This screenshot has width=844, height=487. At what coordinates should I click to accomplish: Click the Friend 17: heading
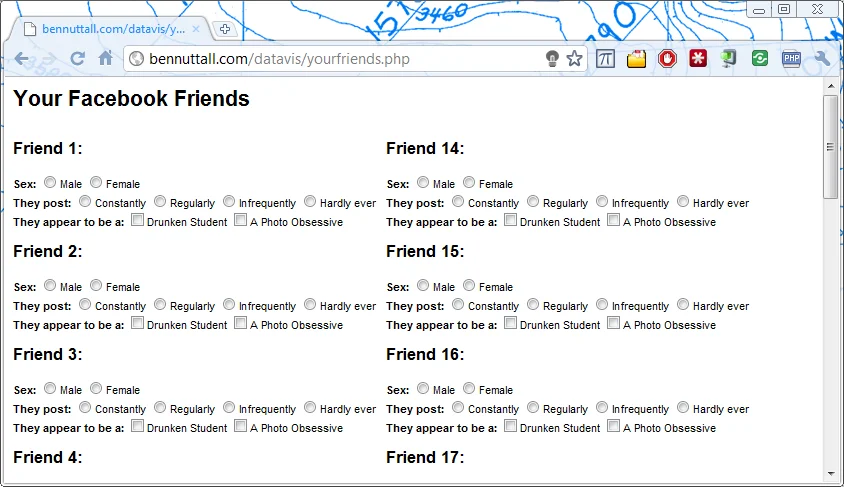(425, 457)
